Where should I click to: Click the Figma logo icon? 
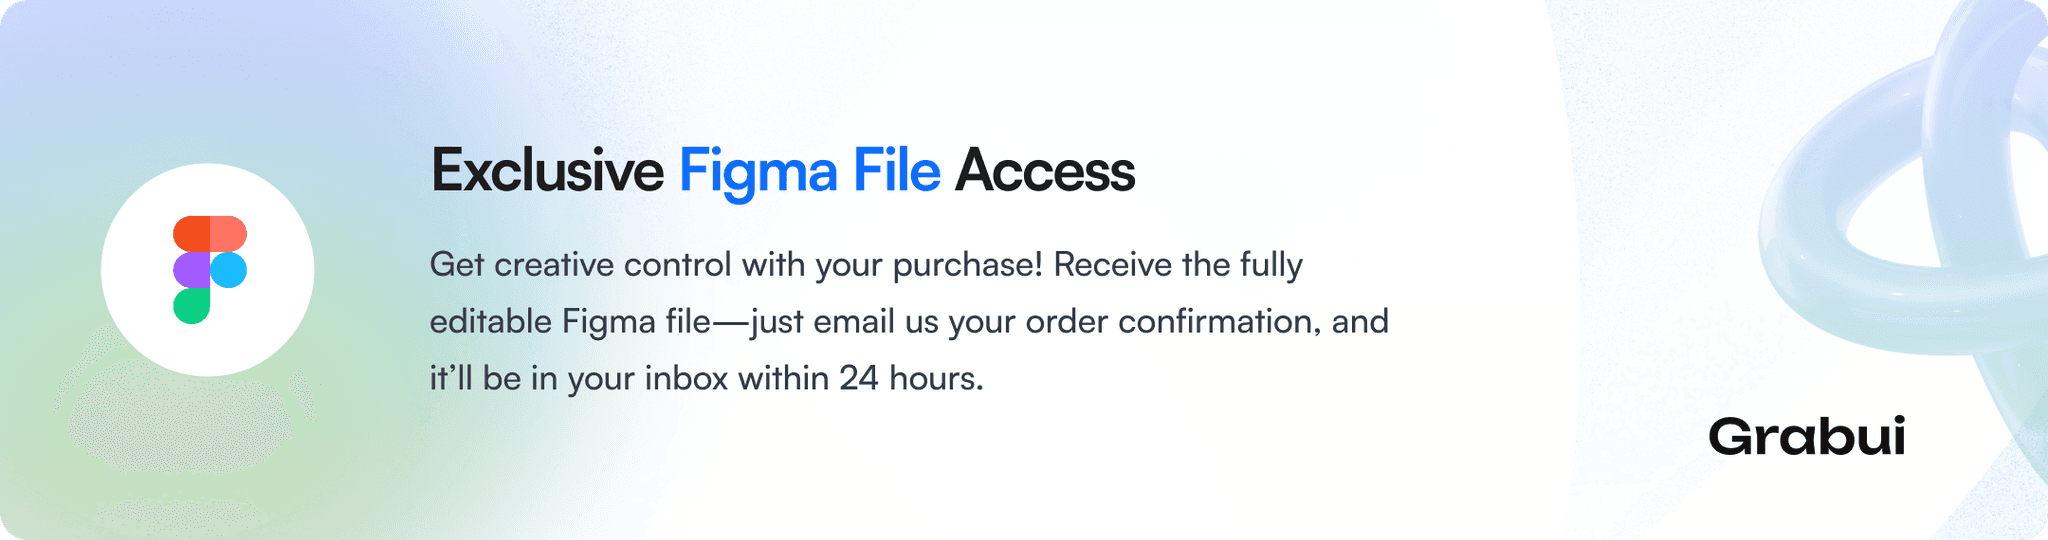(x=210, y=270)
